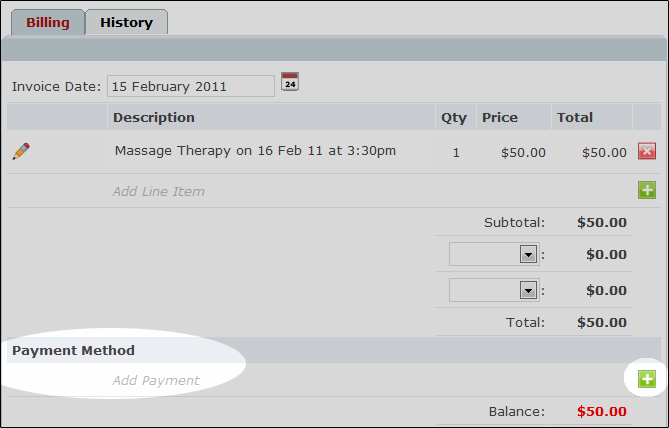The height and width of the screenshot is (428, 669).
Task: Switch to the History tab
Action: (x=126, y=22)
